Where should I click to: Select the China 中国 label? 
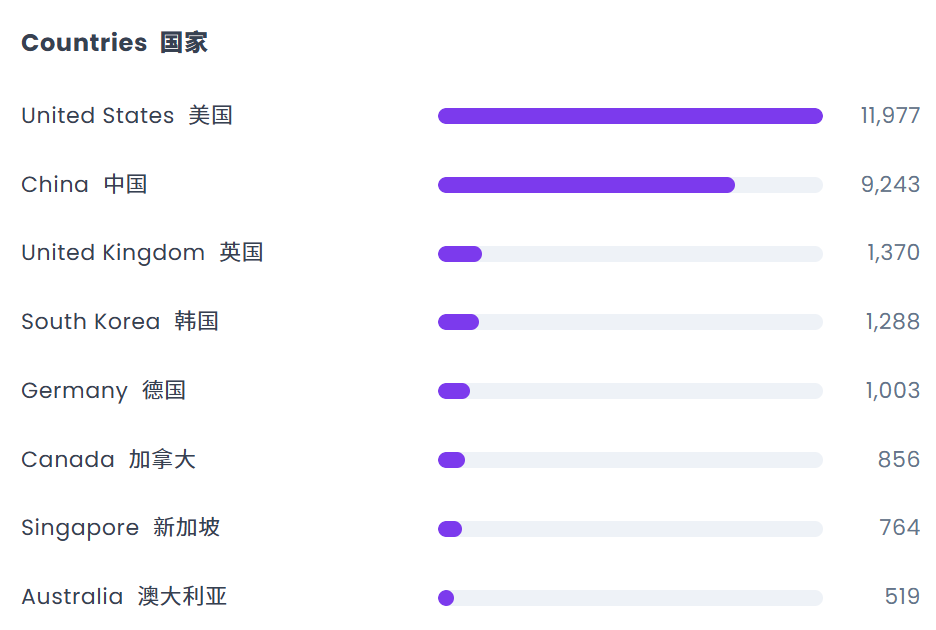[84, 184]
